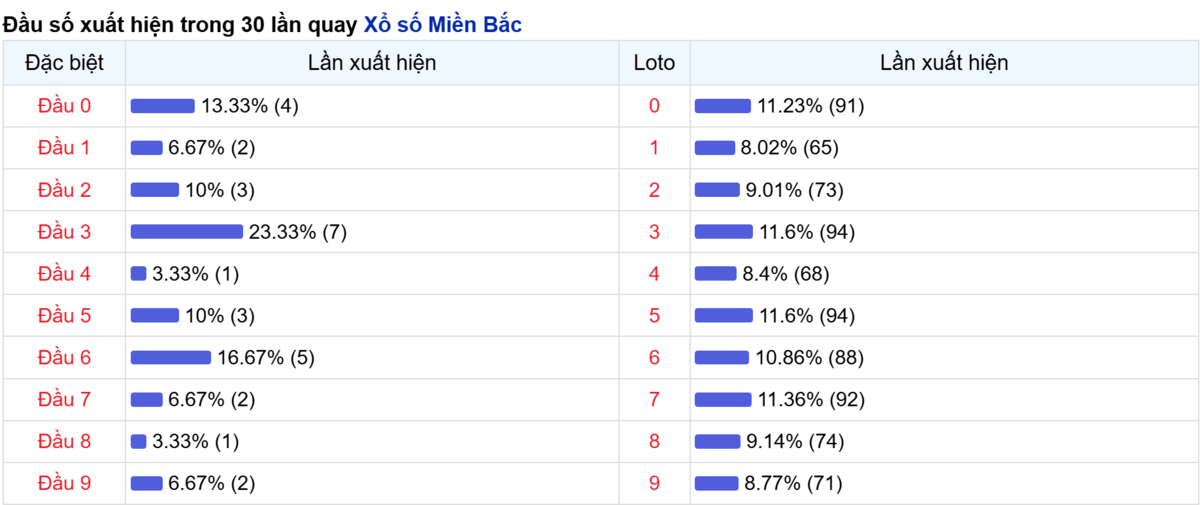1200x505 pixels.
Task: Select Loto number 0 label
Action: click(x=655, y=106)
